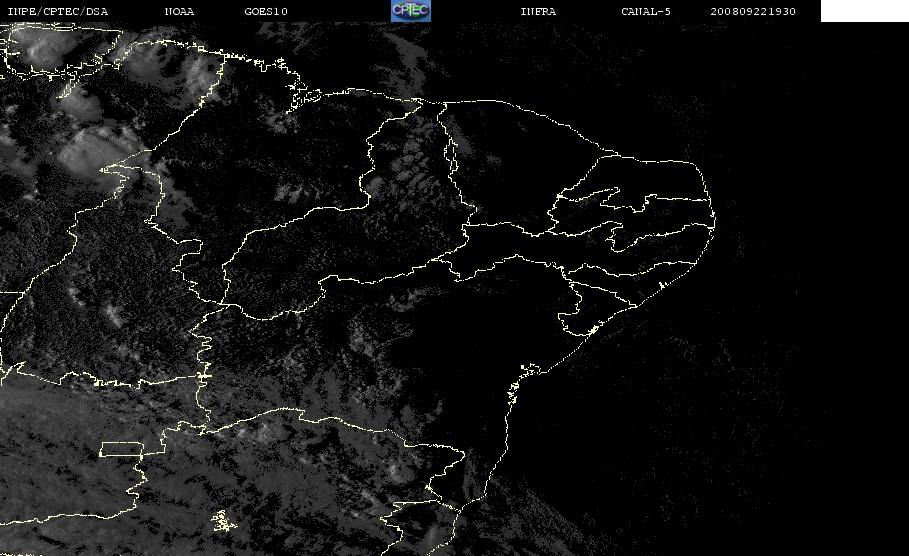
Task: Click the CPTEC logo in the header
Action: (410, 10)
